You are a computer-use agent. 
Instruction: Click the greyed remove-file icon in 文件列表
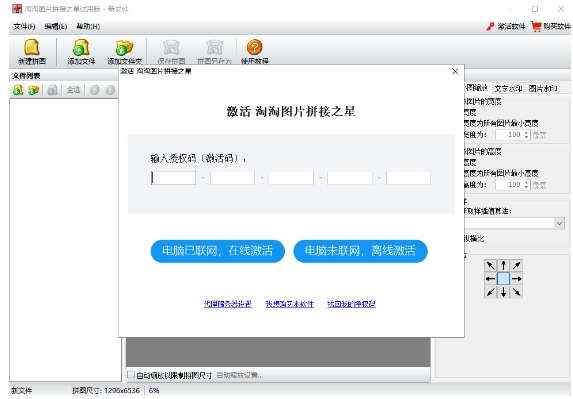tap(52, 90)
